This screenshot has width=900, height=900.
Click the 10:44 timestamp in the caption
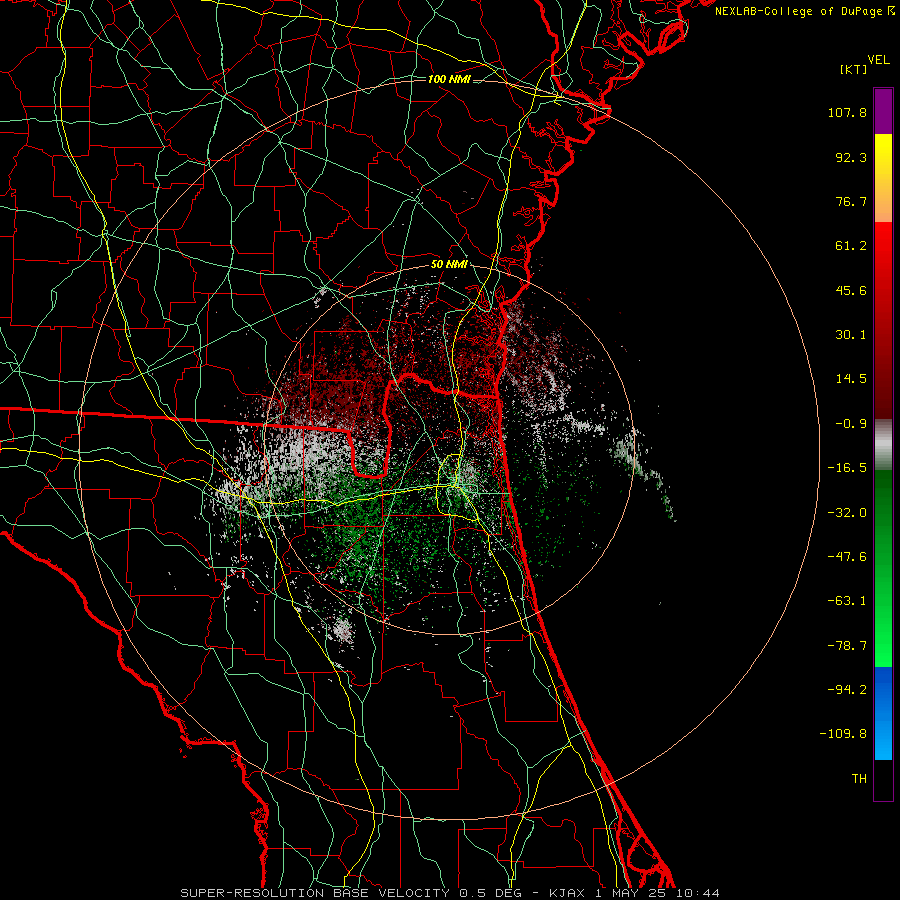coord(697,893)
